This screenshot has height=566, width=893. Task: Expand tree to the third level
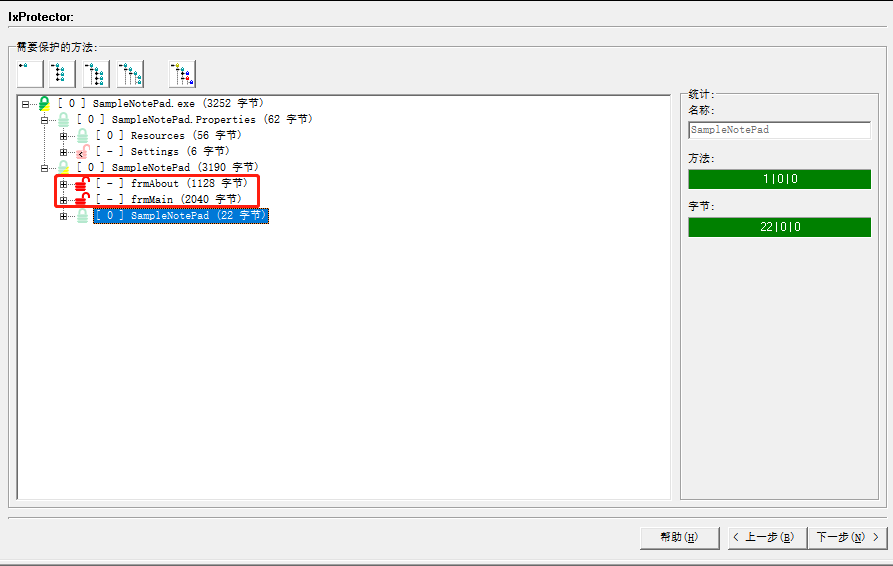[96, 74]
